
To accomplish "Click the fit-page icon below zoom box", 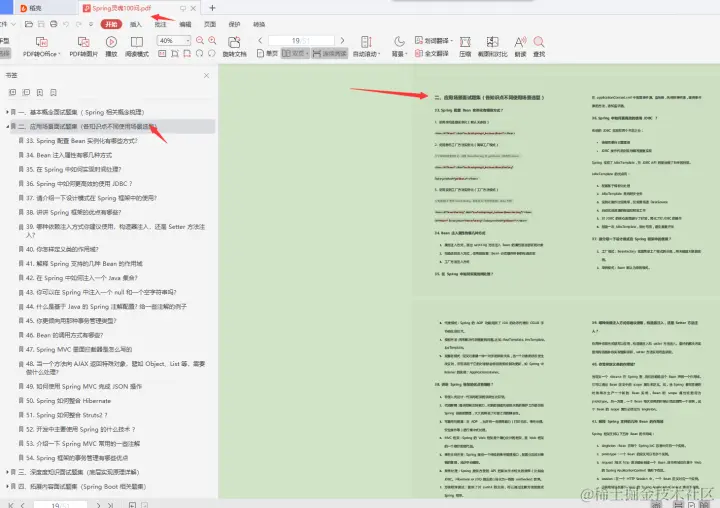I will pyautogui.click(x=174, y=54).
